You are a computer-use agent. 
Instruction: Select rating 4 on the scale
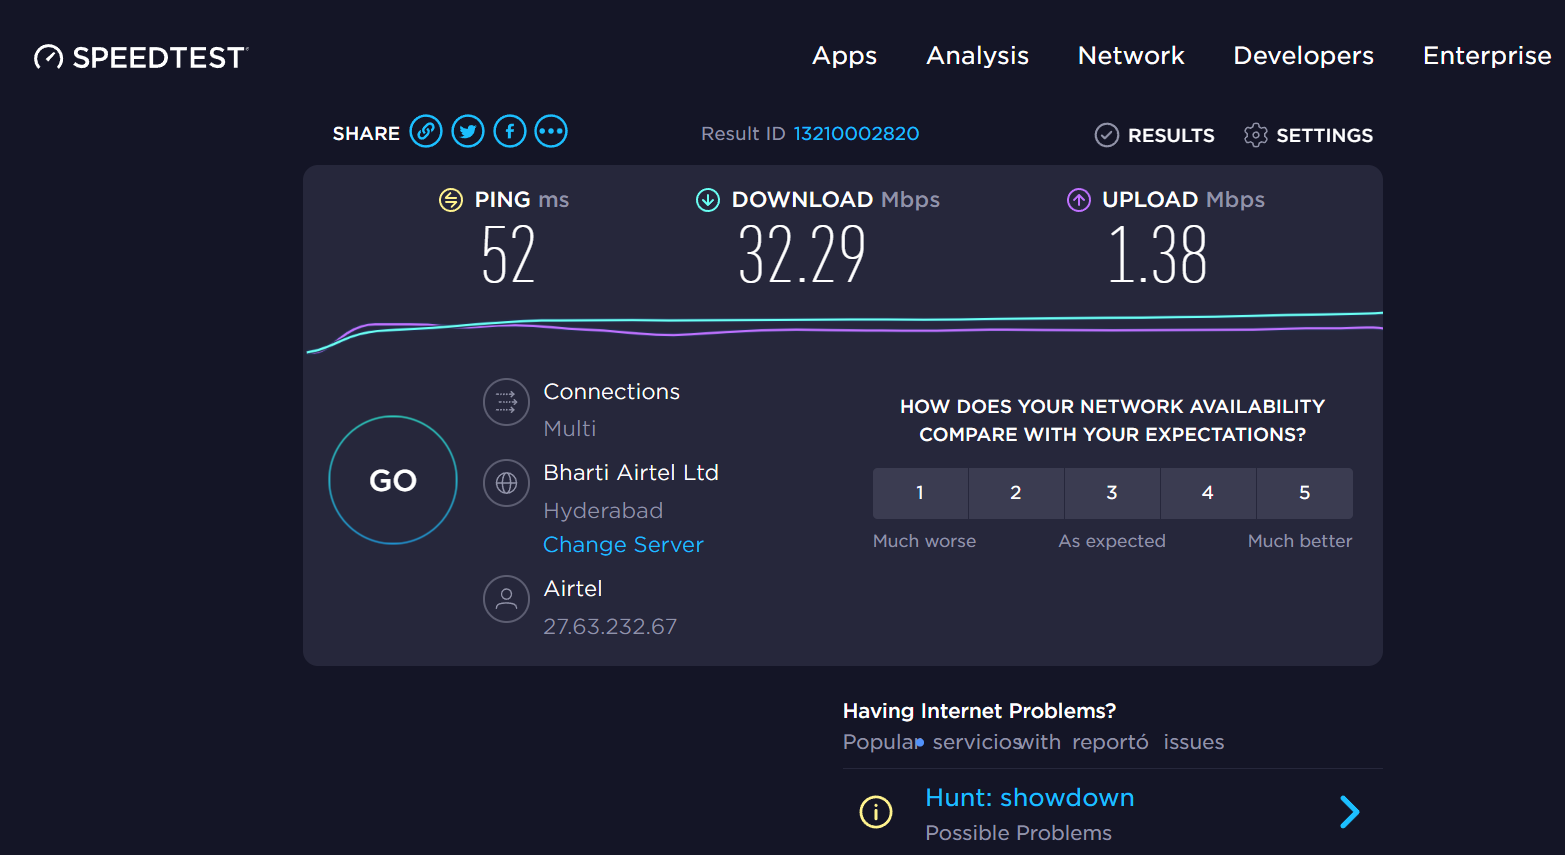click(x=1208, y=493)
